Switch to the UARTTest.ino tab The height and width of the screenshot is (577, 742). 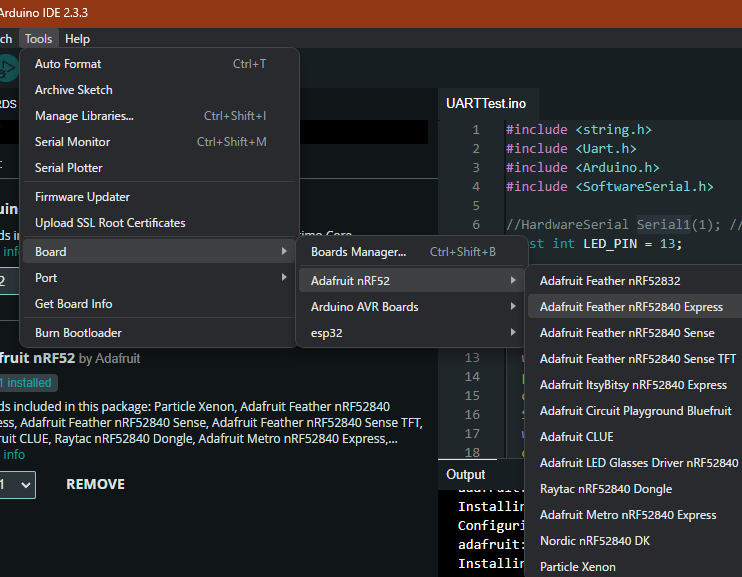(486, 104)
